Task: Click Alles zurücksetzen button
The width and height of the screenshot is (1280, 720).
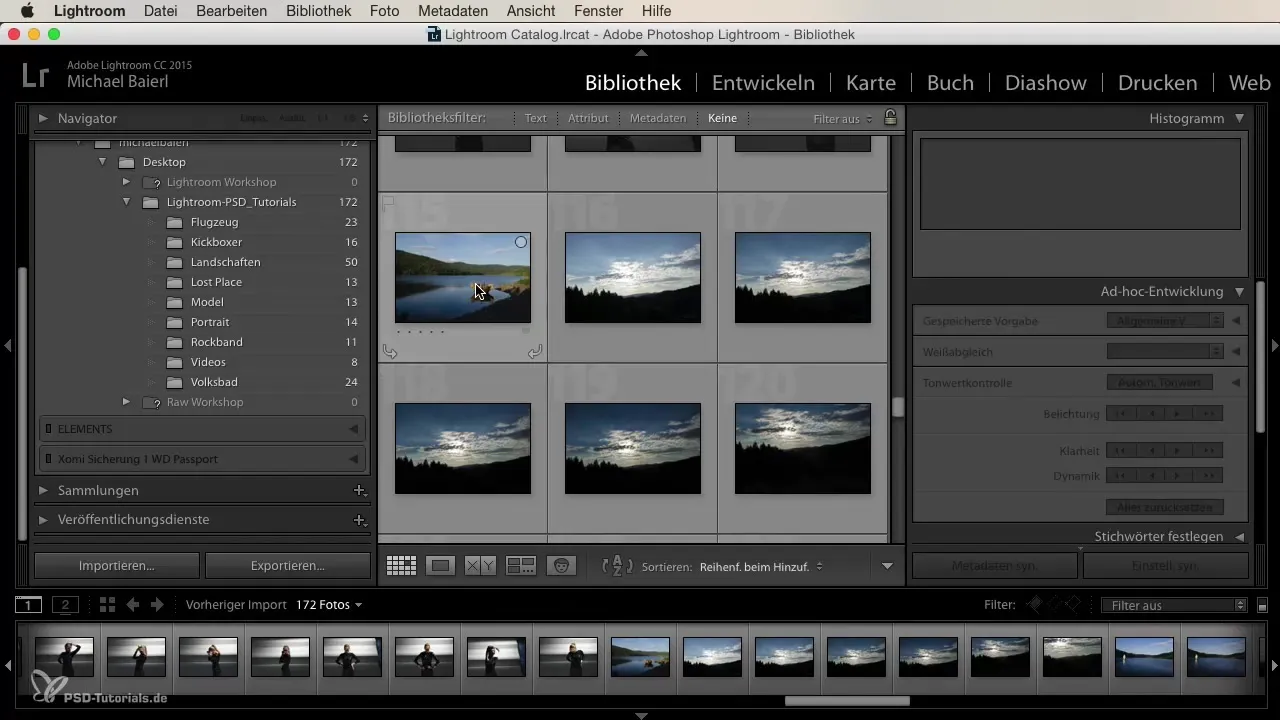Action: coord(1165,507)
